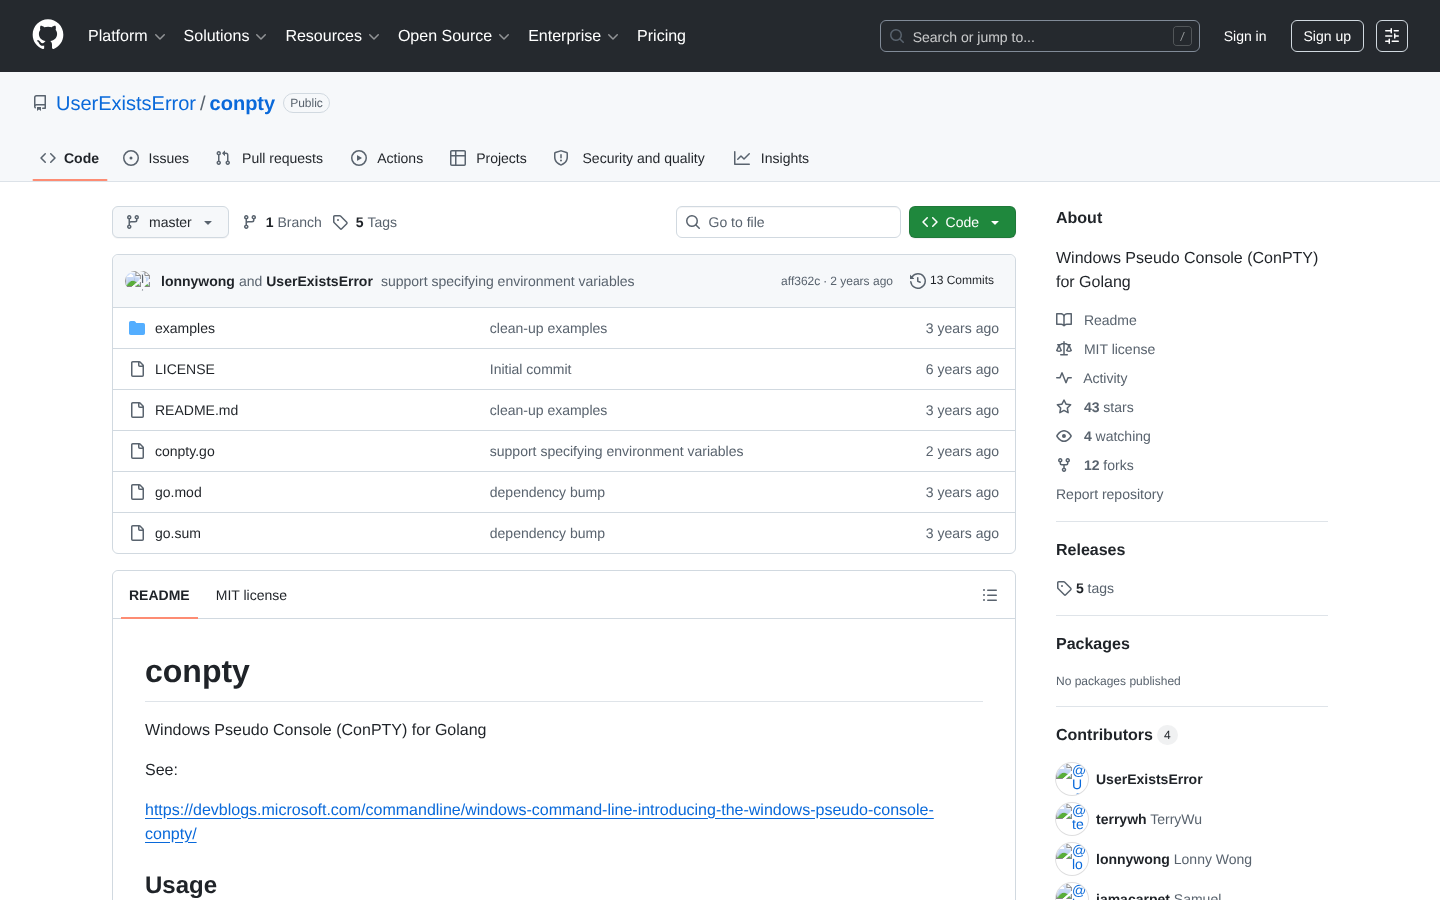Select the README tab
1440x900 pixels.
coord(159,595)
